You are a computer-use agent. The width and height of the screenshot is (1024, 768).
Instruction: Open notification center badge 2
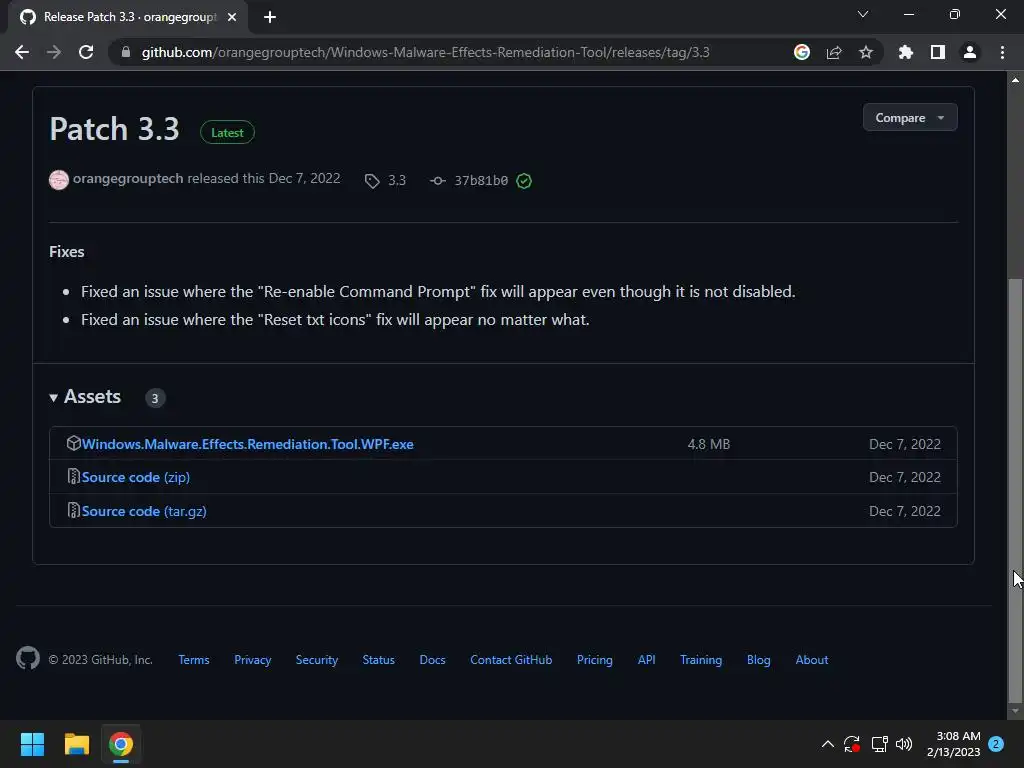pyautogui.click(x=996, y=744)
